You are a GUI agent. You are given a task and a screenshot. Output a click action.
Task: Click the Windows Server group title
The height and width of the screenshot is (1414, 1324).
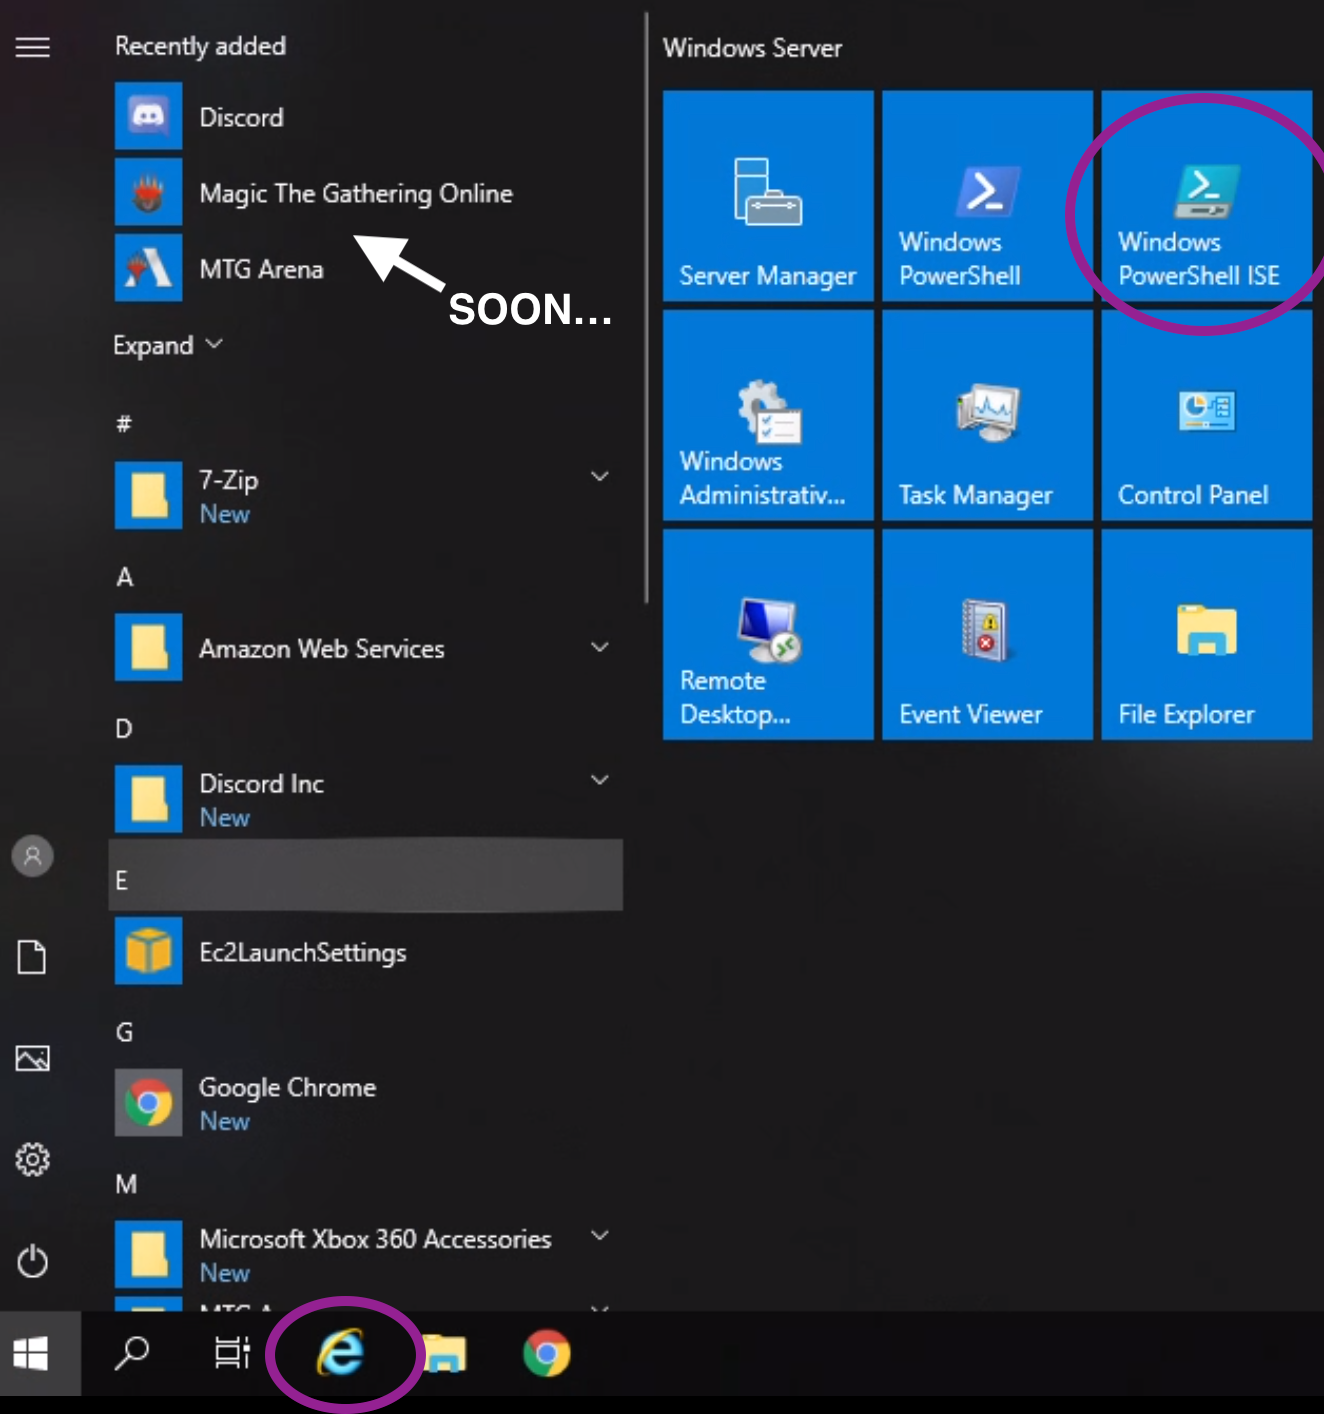pos(752,48)
